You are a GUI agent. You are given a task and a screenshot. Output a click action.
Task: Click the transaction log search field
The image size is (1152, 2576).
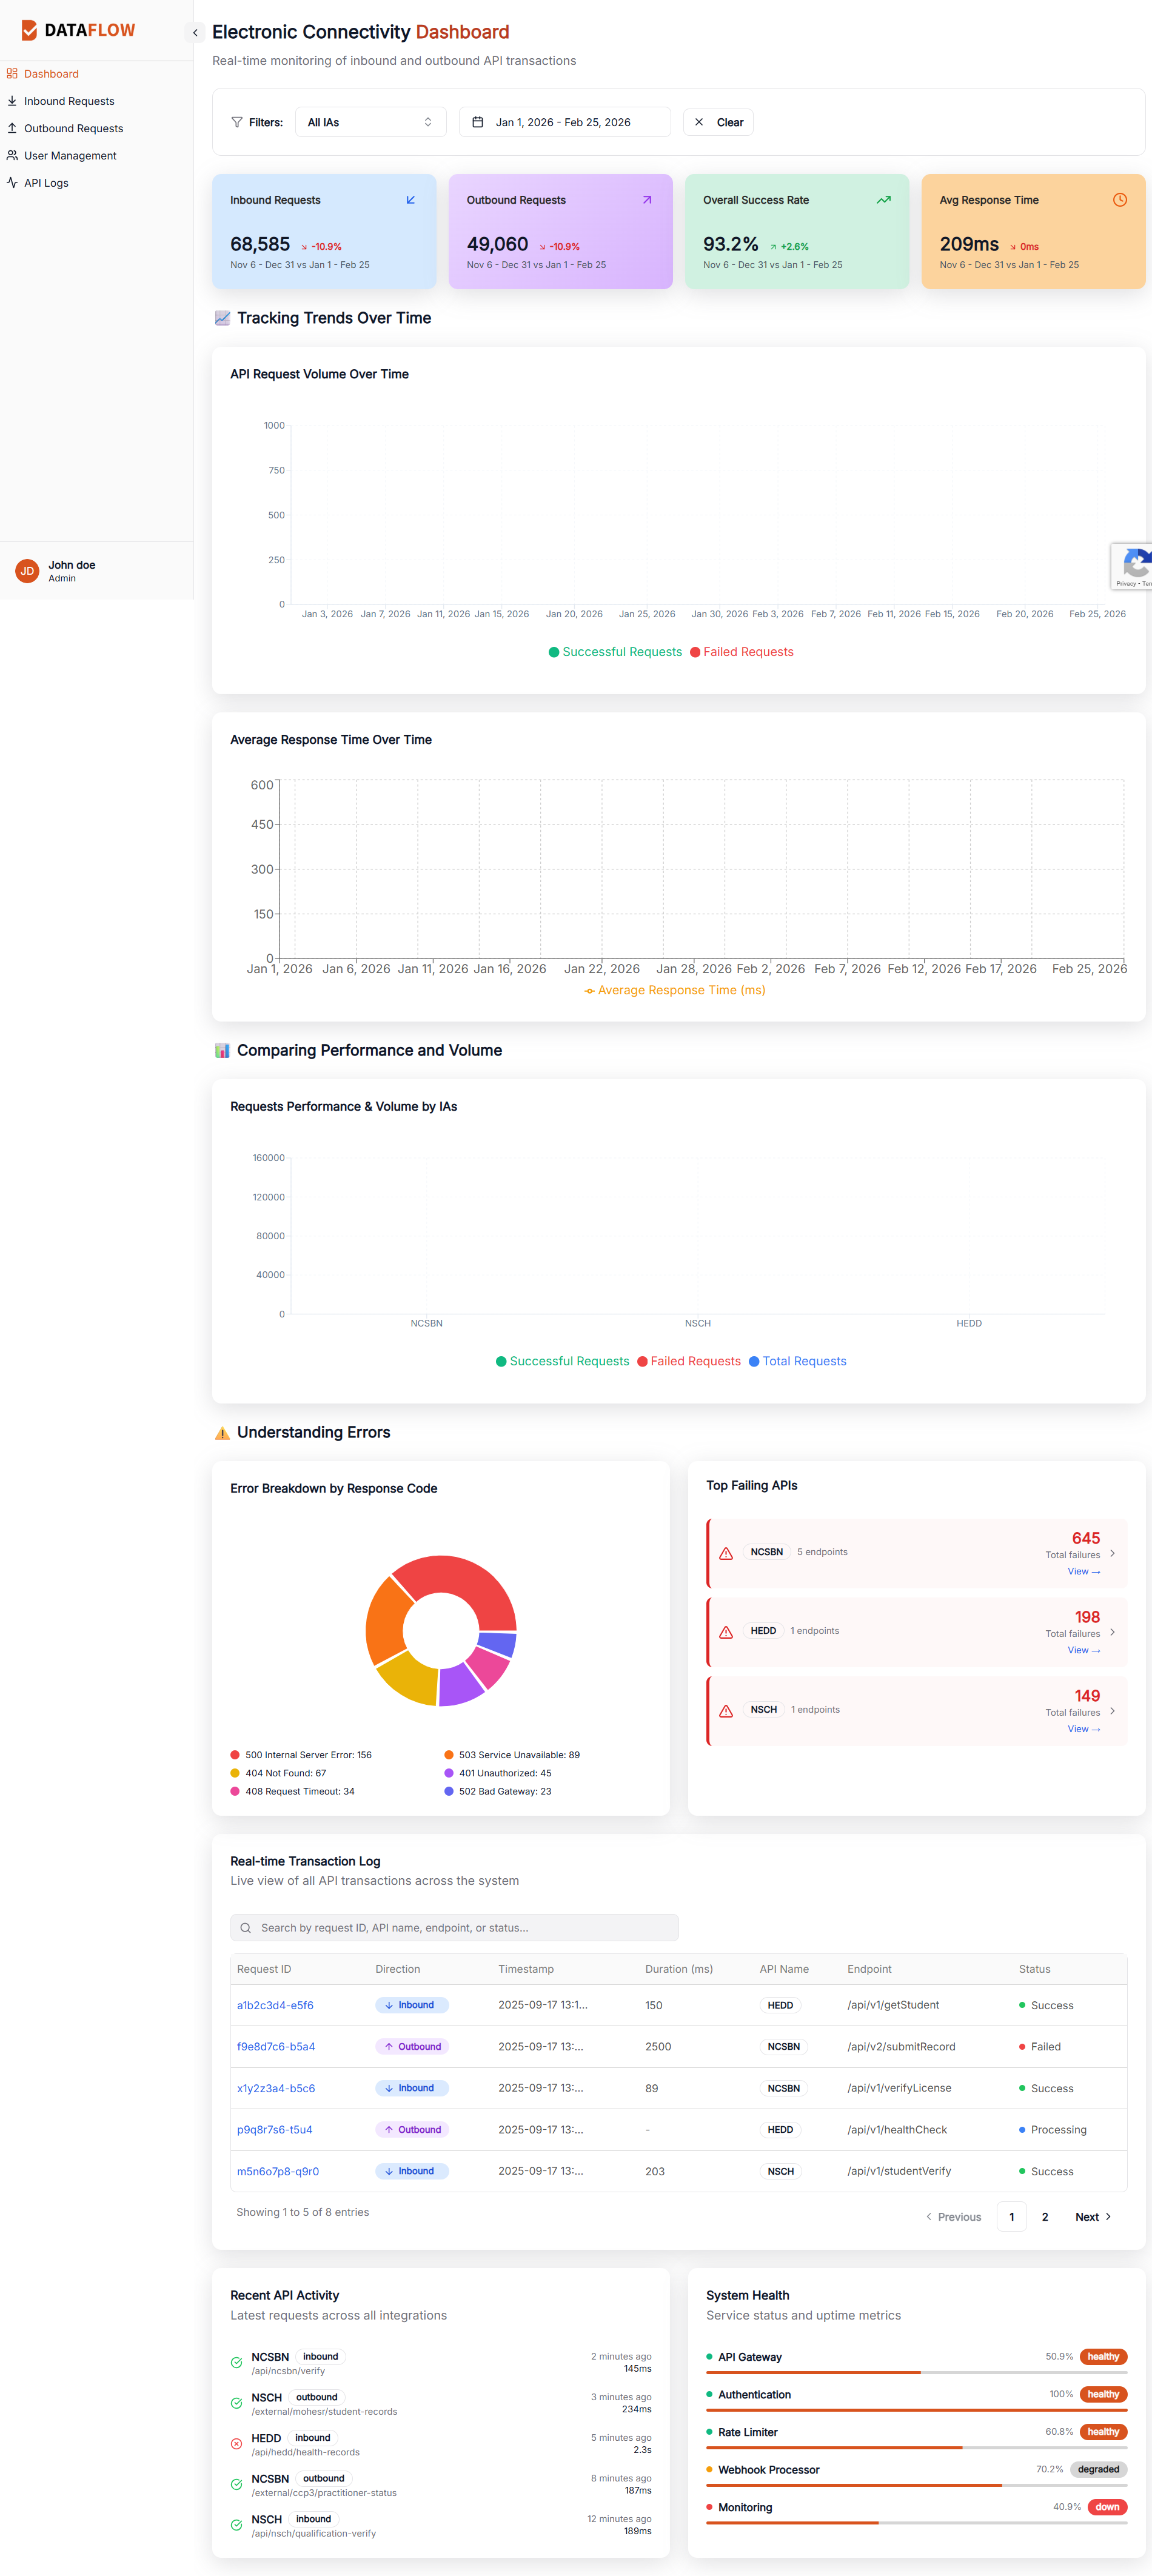click(x=454, y=1928)
